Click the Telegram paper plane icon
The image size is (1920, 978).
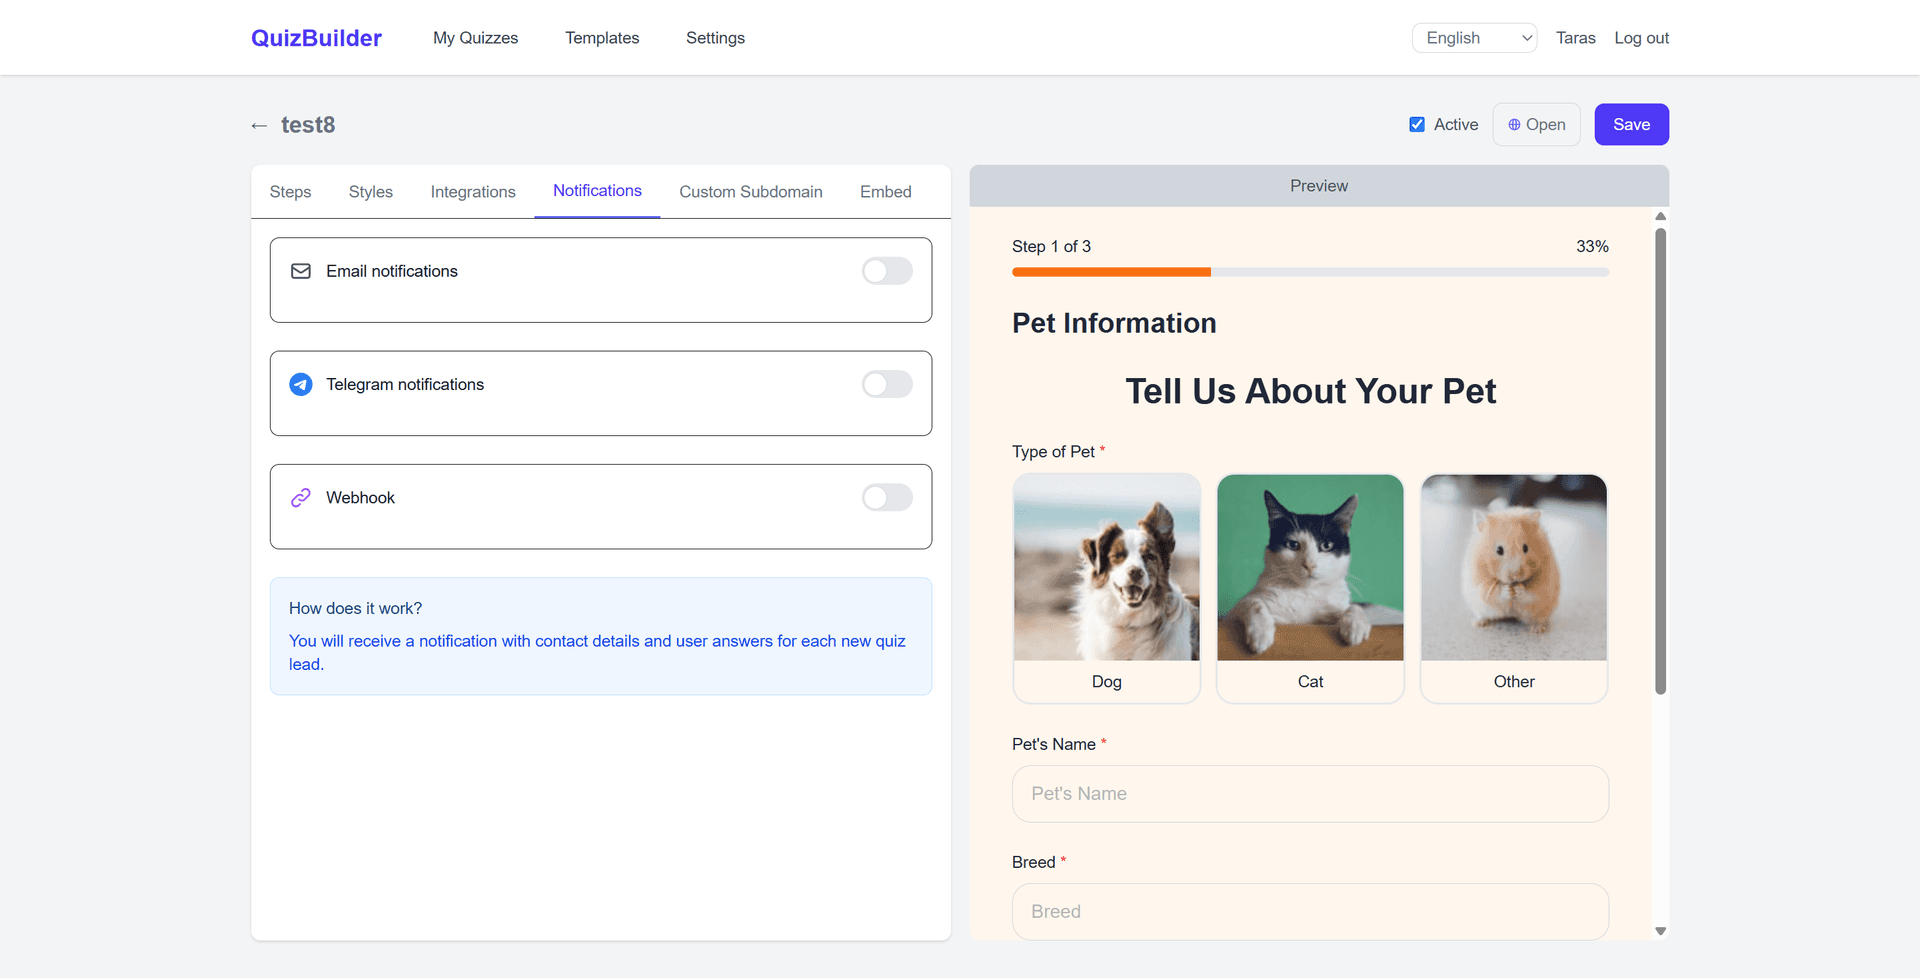[301, 384]
